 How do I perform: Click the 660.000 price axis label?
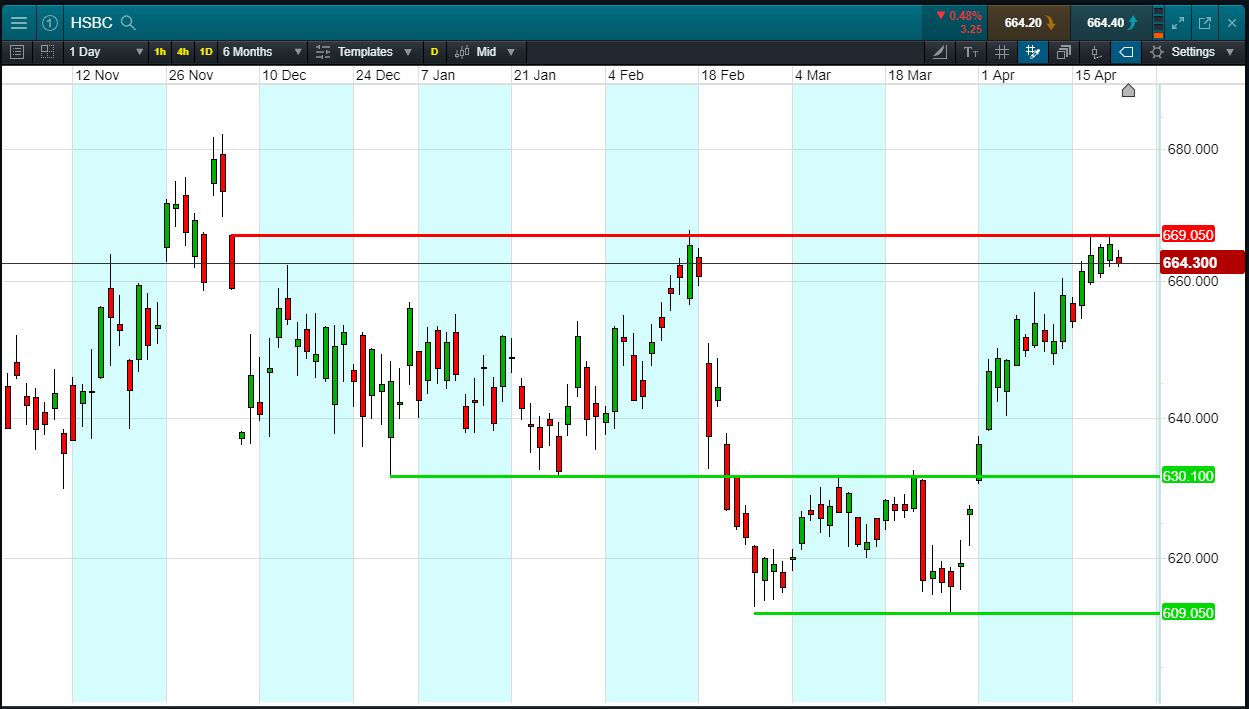pyautogui.click(x=1192, y=281)
